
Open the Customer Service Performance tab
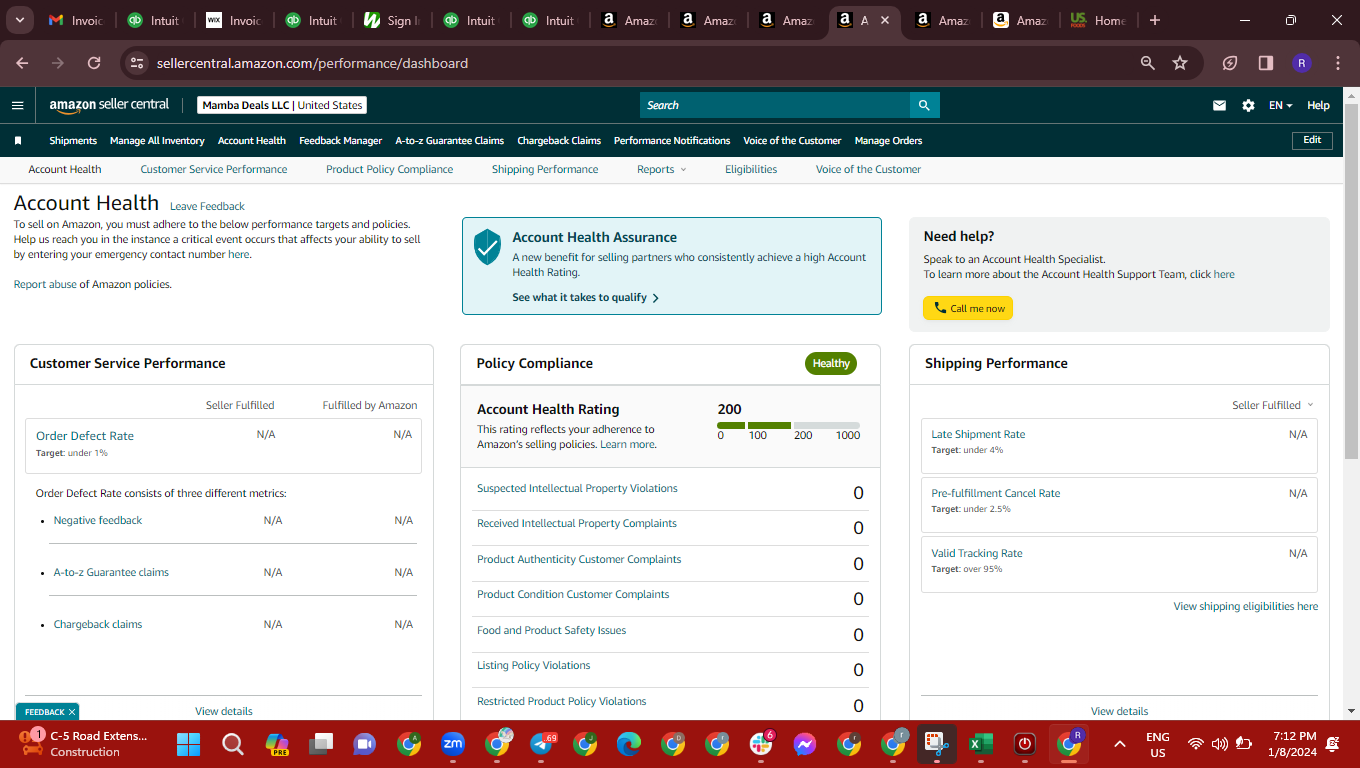point(214,170)
